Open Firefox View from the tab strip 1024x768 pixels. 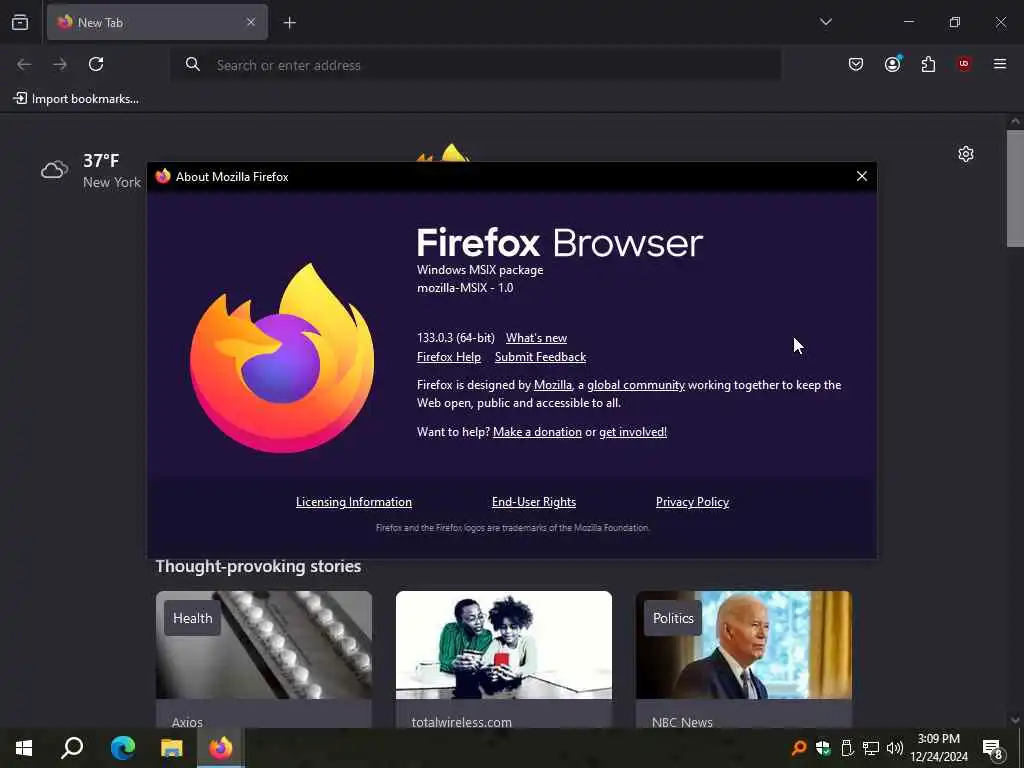click(x=20, y=22)
